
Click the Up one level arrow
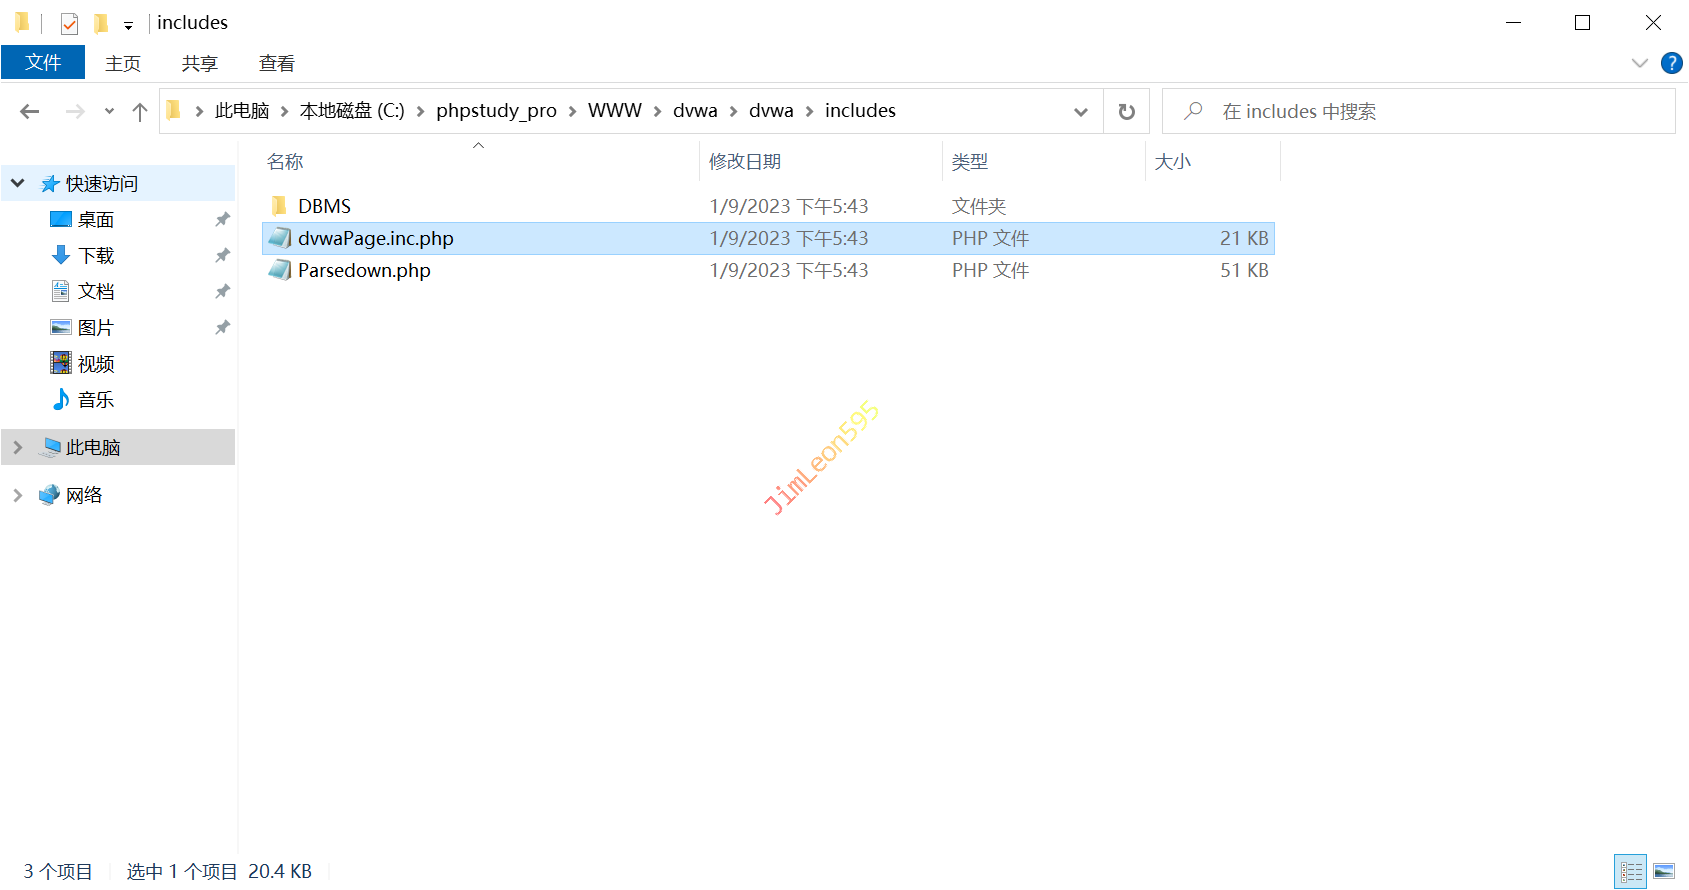tap(140, 112)
